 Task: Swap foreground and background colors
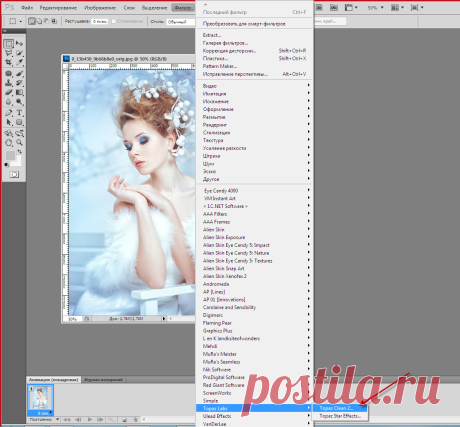(x=19, y=152)
